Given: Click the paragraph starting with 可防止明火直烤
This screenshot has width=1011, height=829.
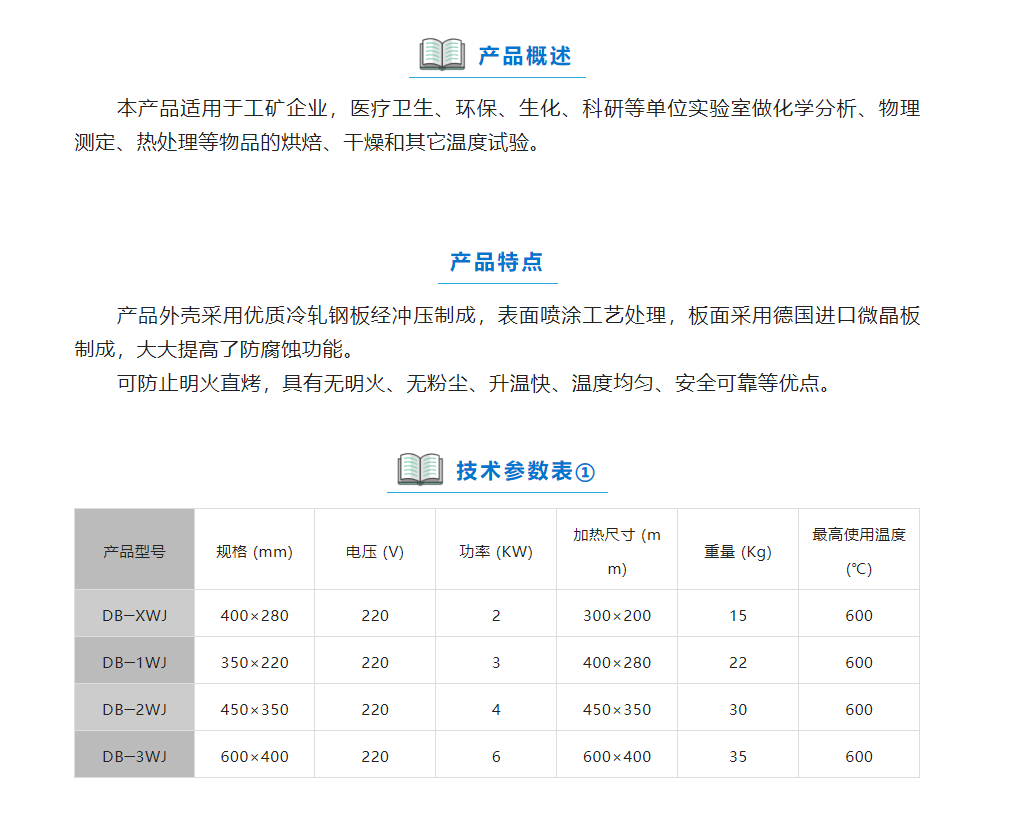Looking at the screenshot, I should (x=475, y=384).
